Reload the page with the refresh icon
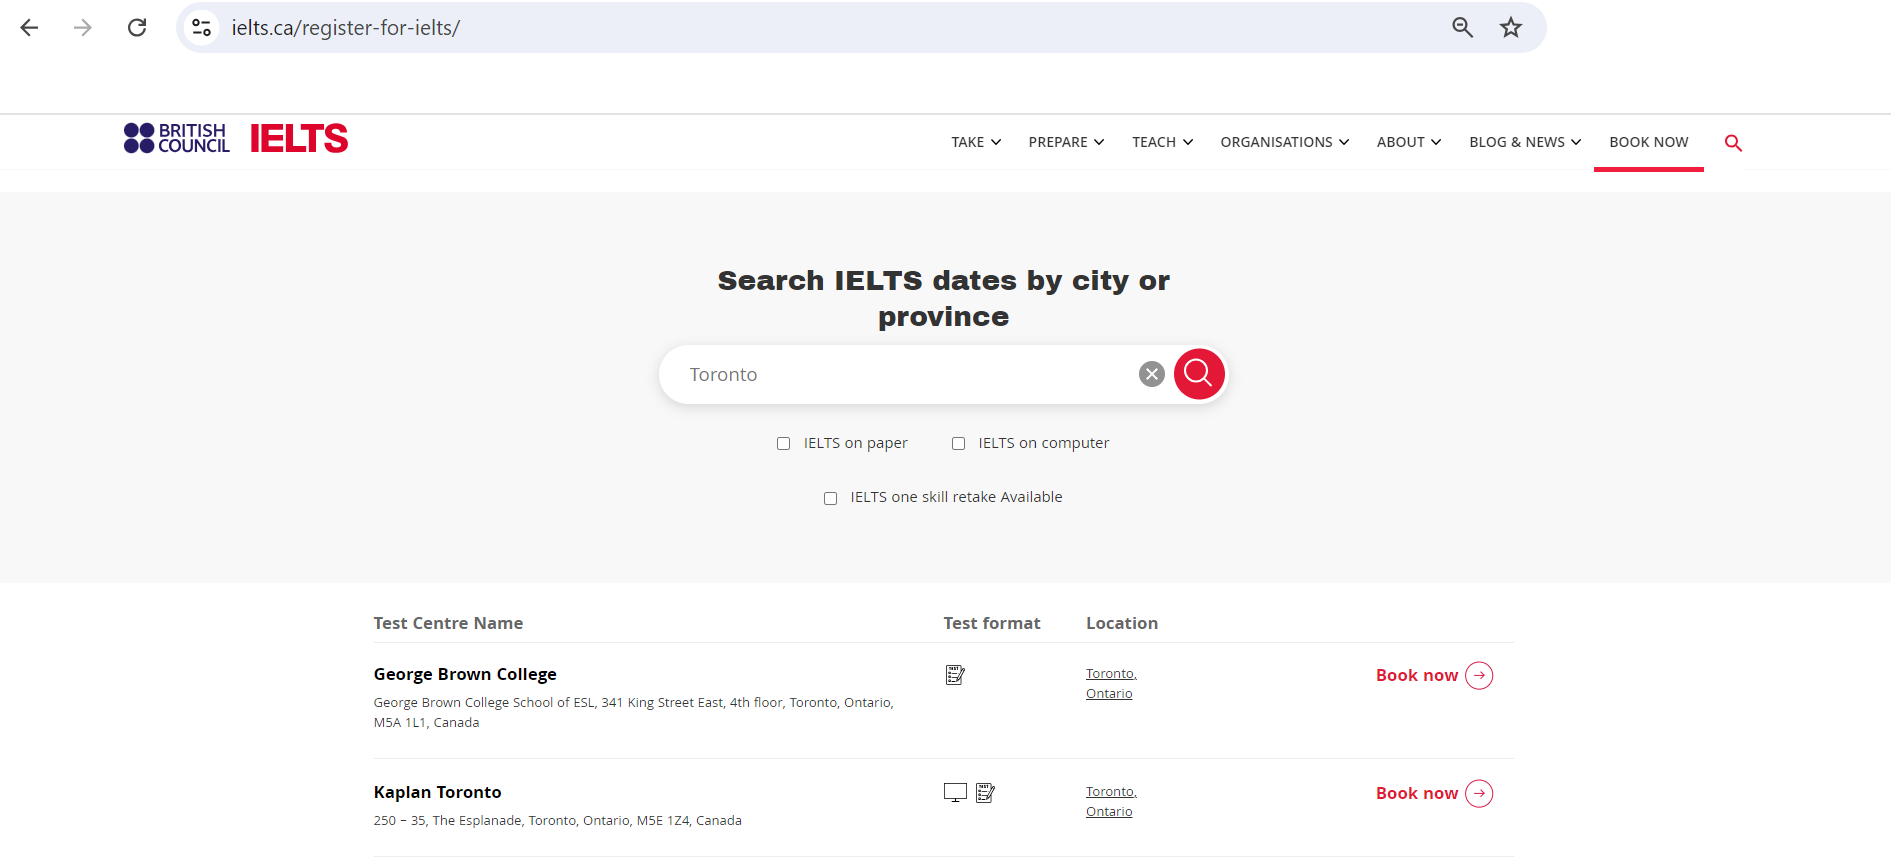1891x865 pixels. pyautogui.click(x=137, y=28)
